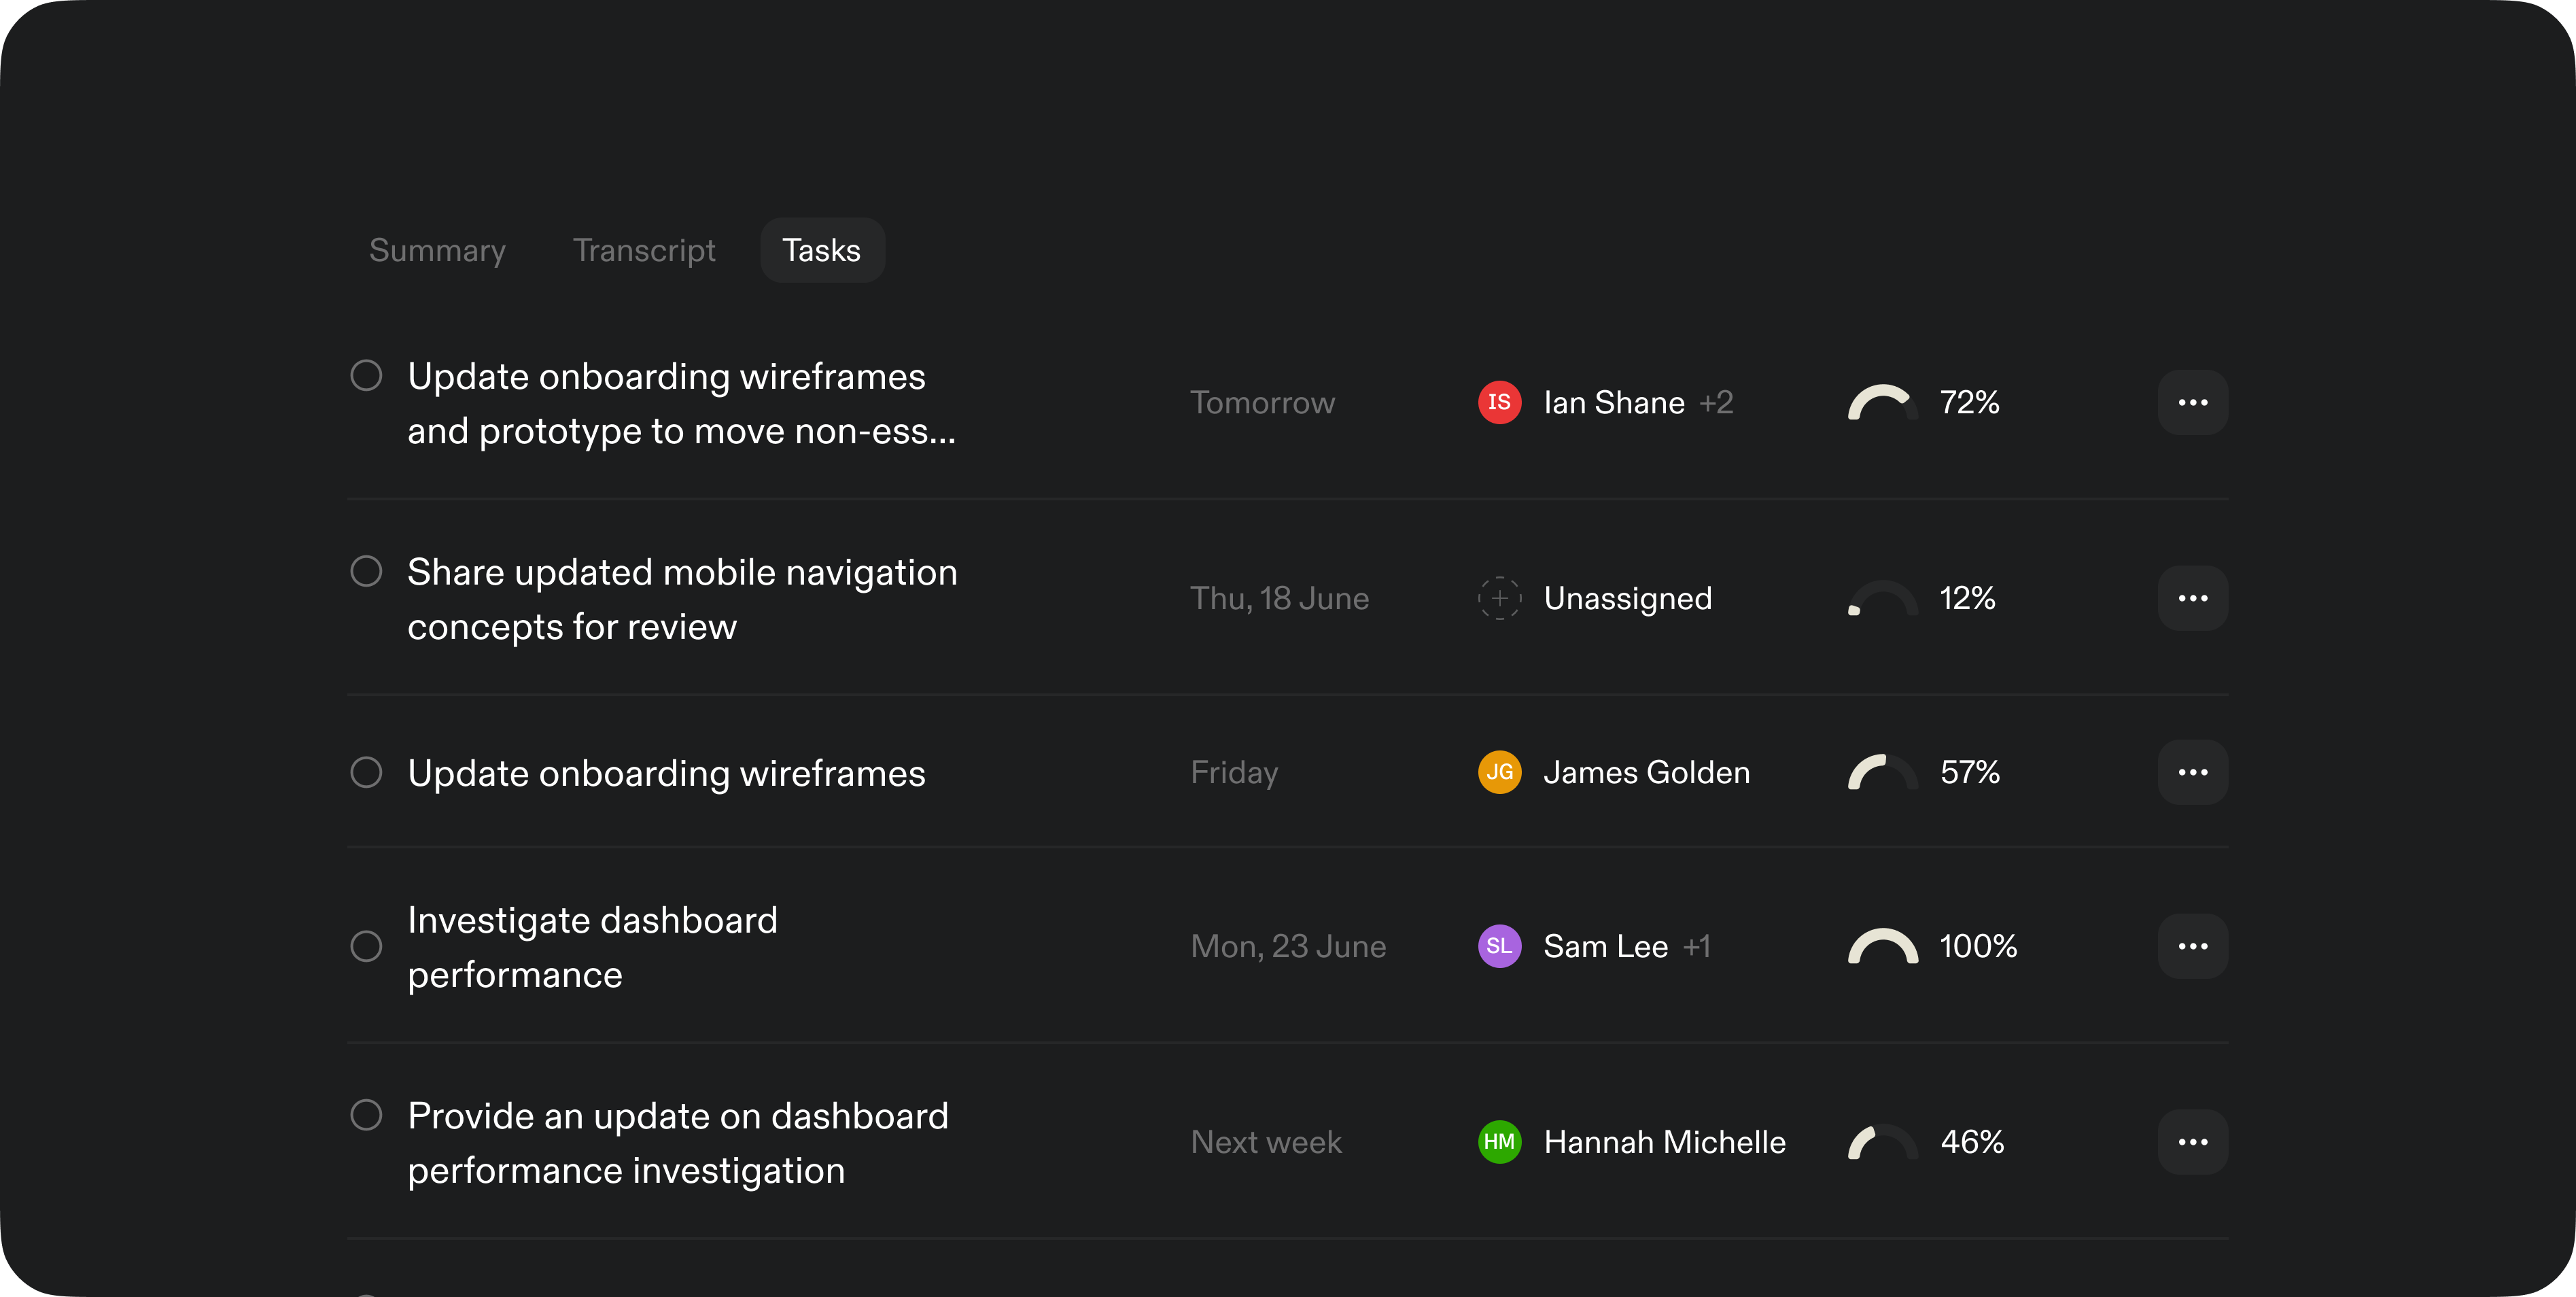Open the 'Thu, 18 June' due date

1279,598
